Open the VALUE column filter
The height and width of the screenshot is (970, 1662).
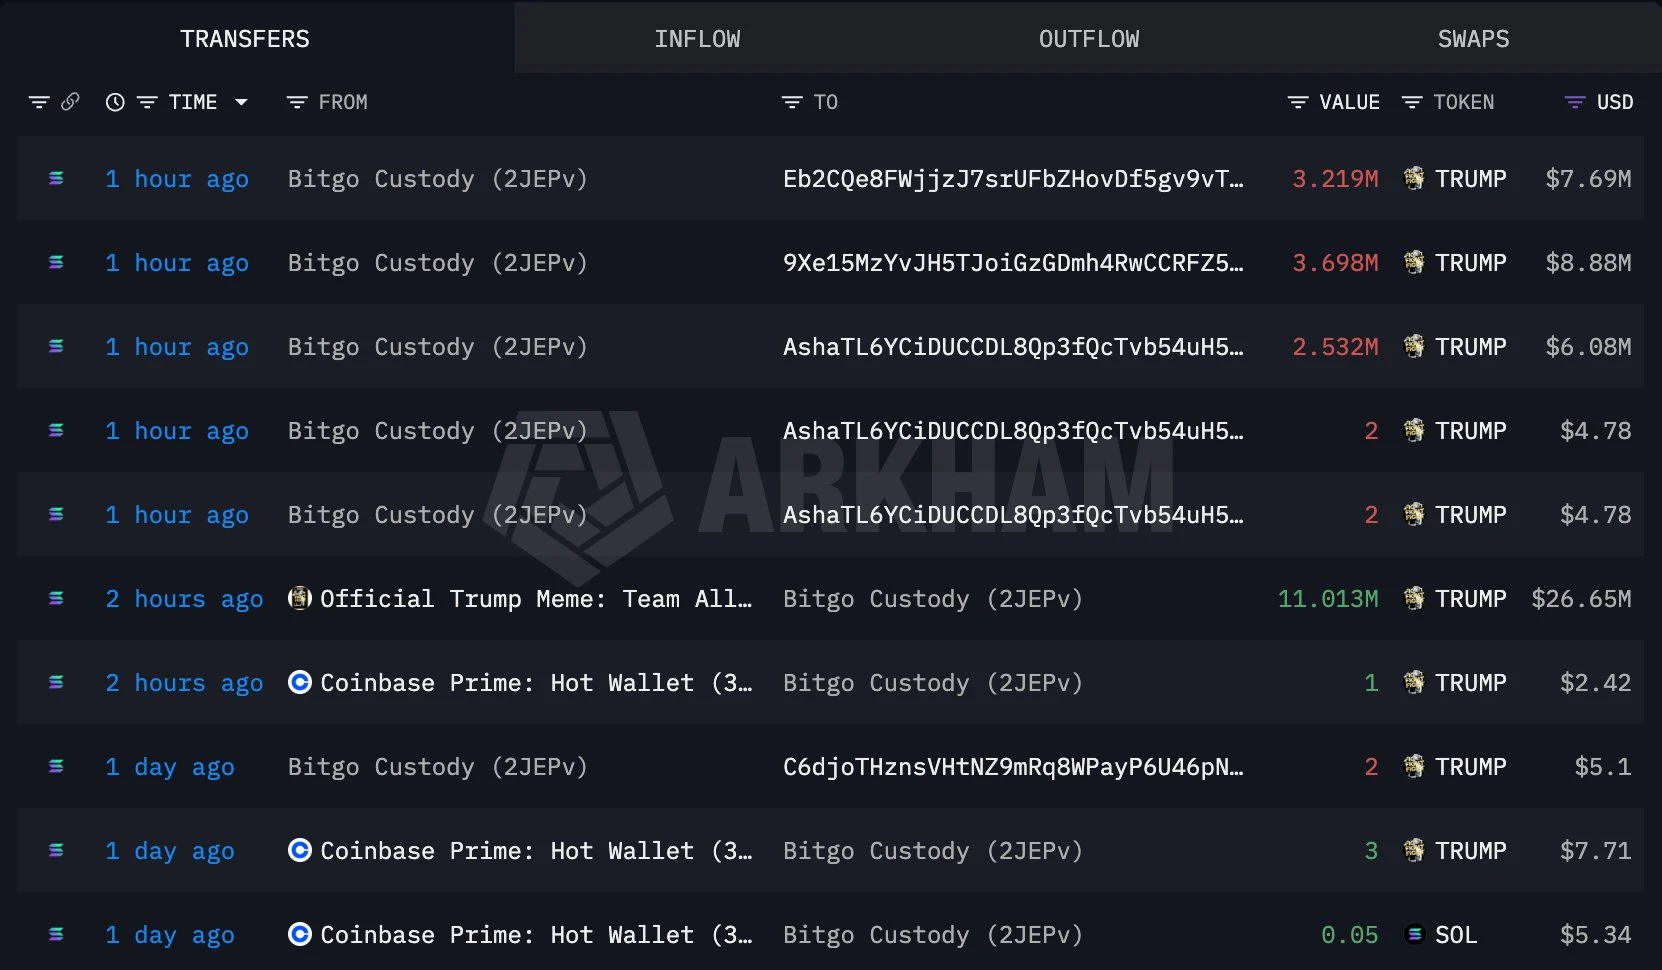[x=1298, y=102]
